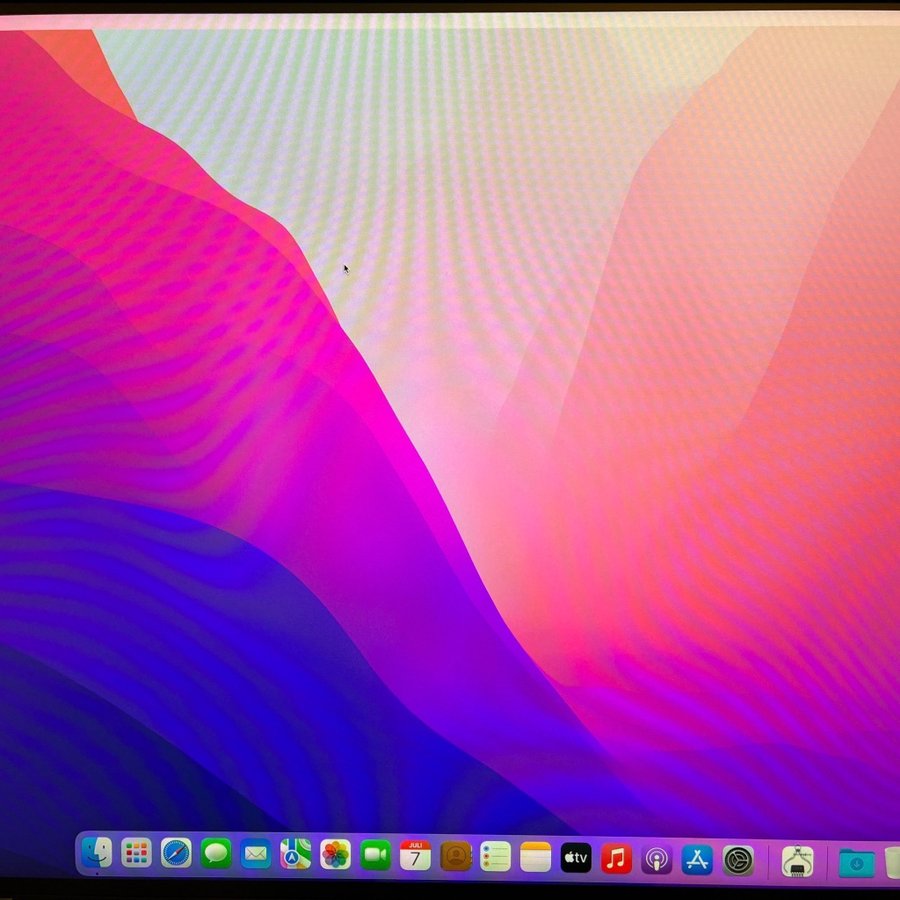Open the Photos app in dock
900x900 pixels.
tap(336, 855)
